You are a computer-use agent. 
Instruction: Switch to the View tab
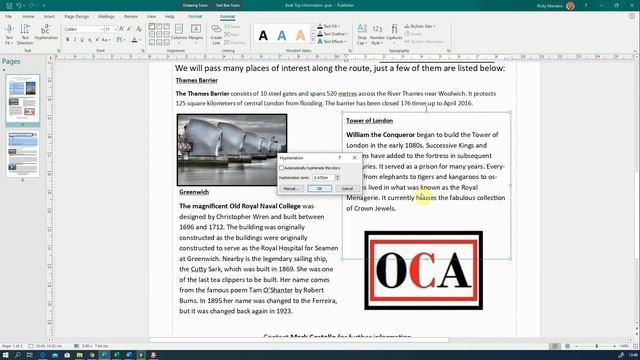pos(151,17)
